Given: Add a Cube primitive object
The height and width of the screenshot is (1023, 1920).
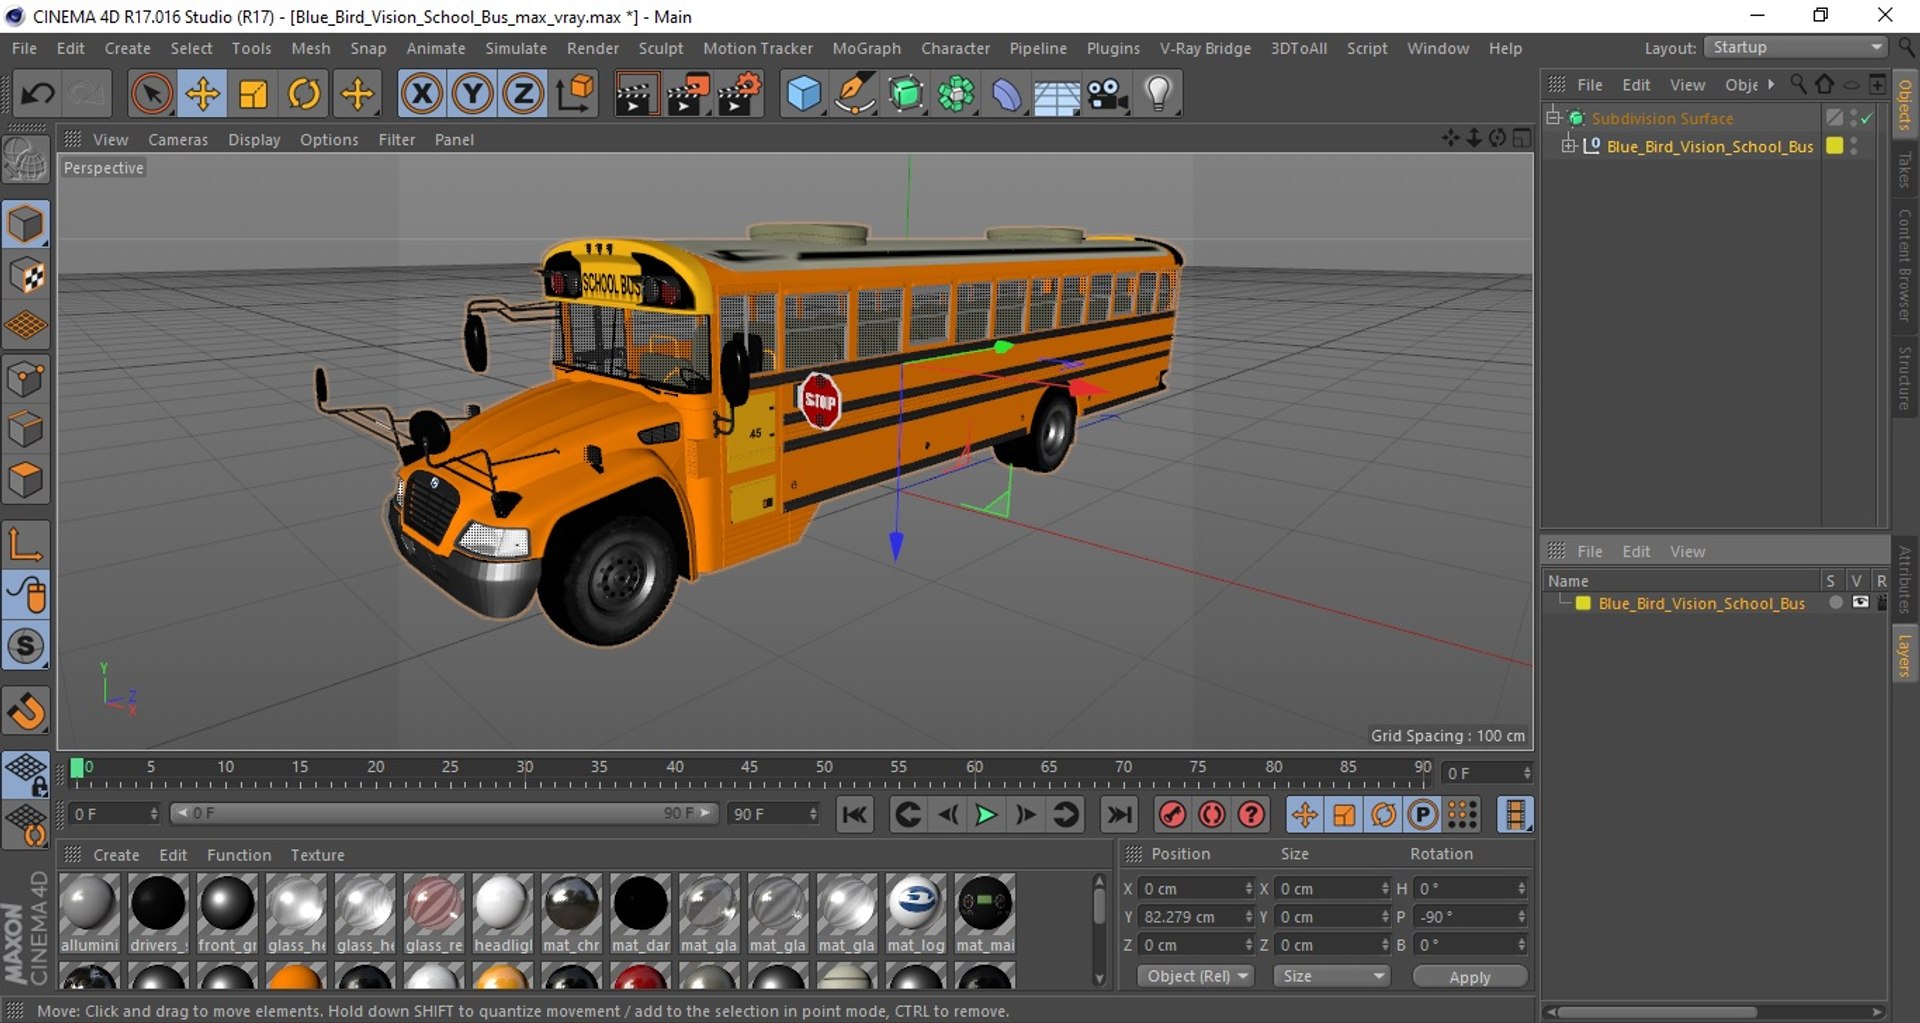Looking at the screenshot, I should (x=804, y=94).
